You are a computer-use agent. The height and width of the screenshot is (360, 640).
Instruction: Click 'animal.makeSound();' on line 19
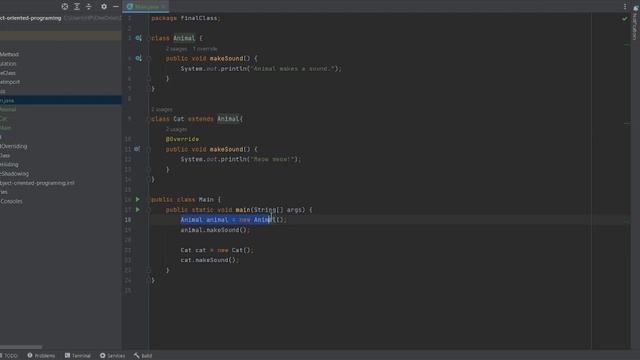click(215, 230)
